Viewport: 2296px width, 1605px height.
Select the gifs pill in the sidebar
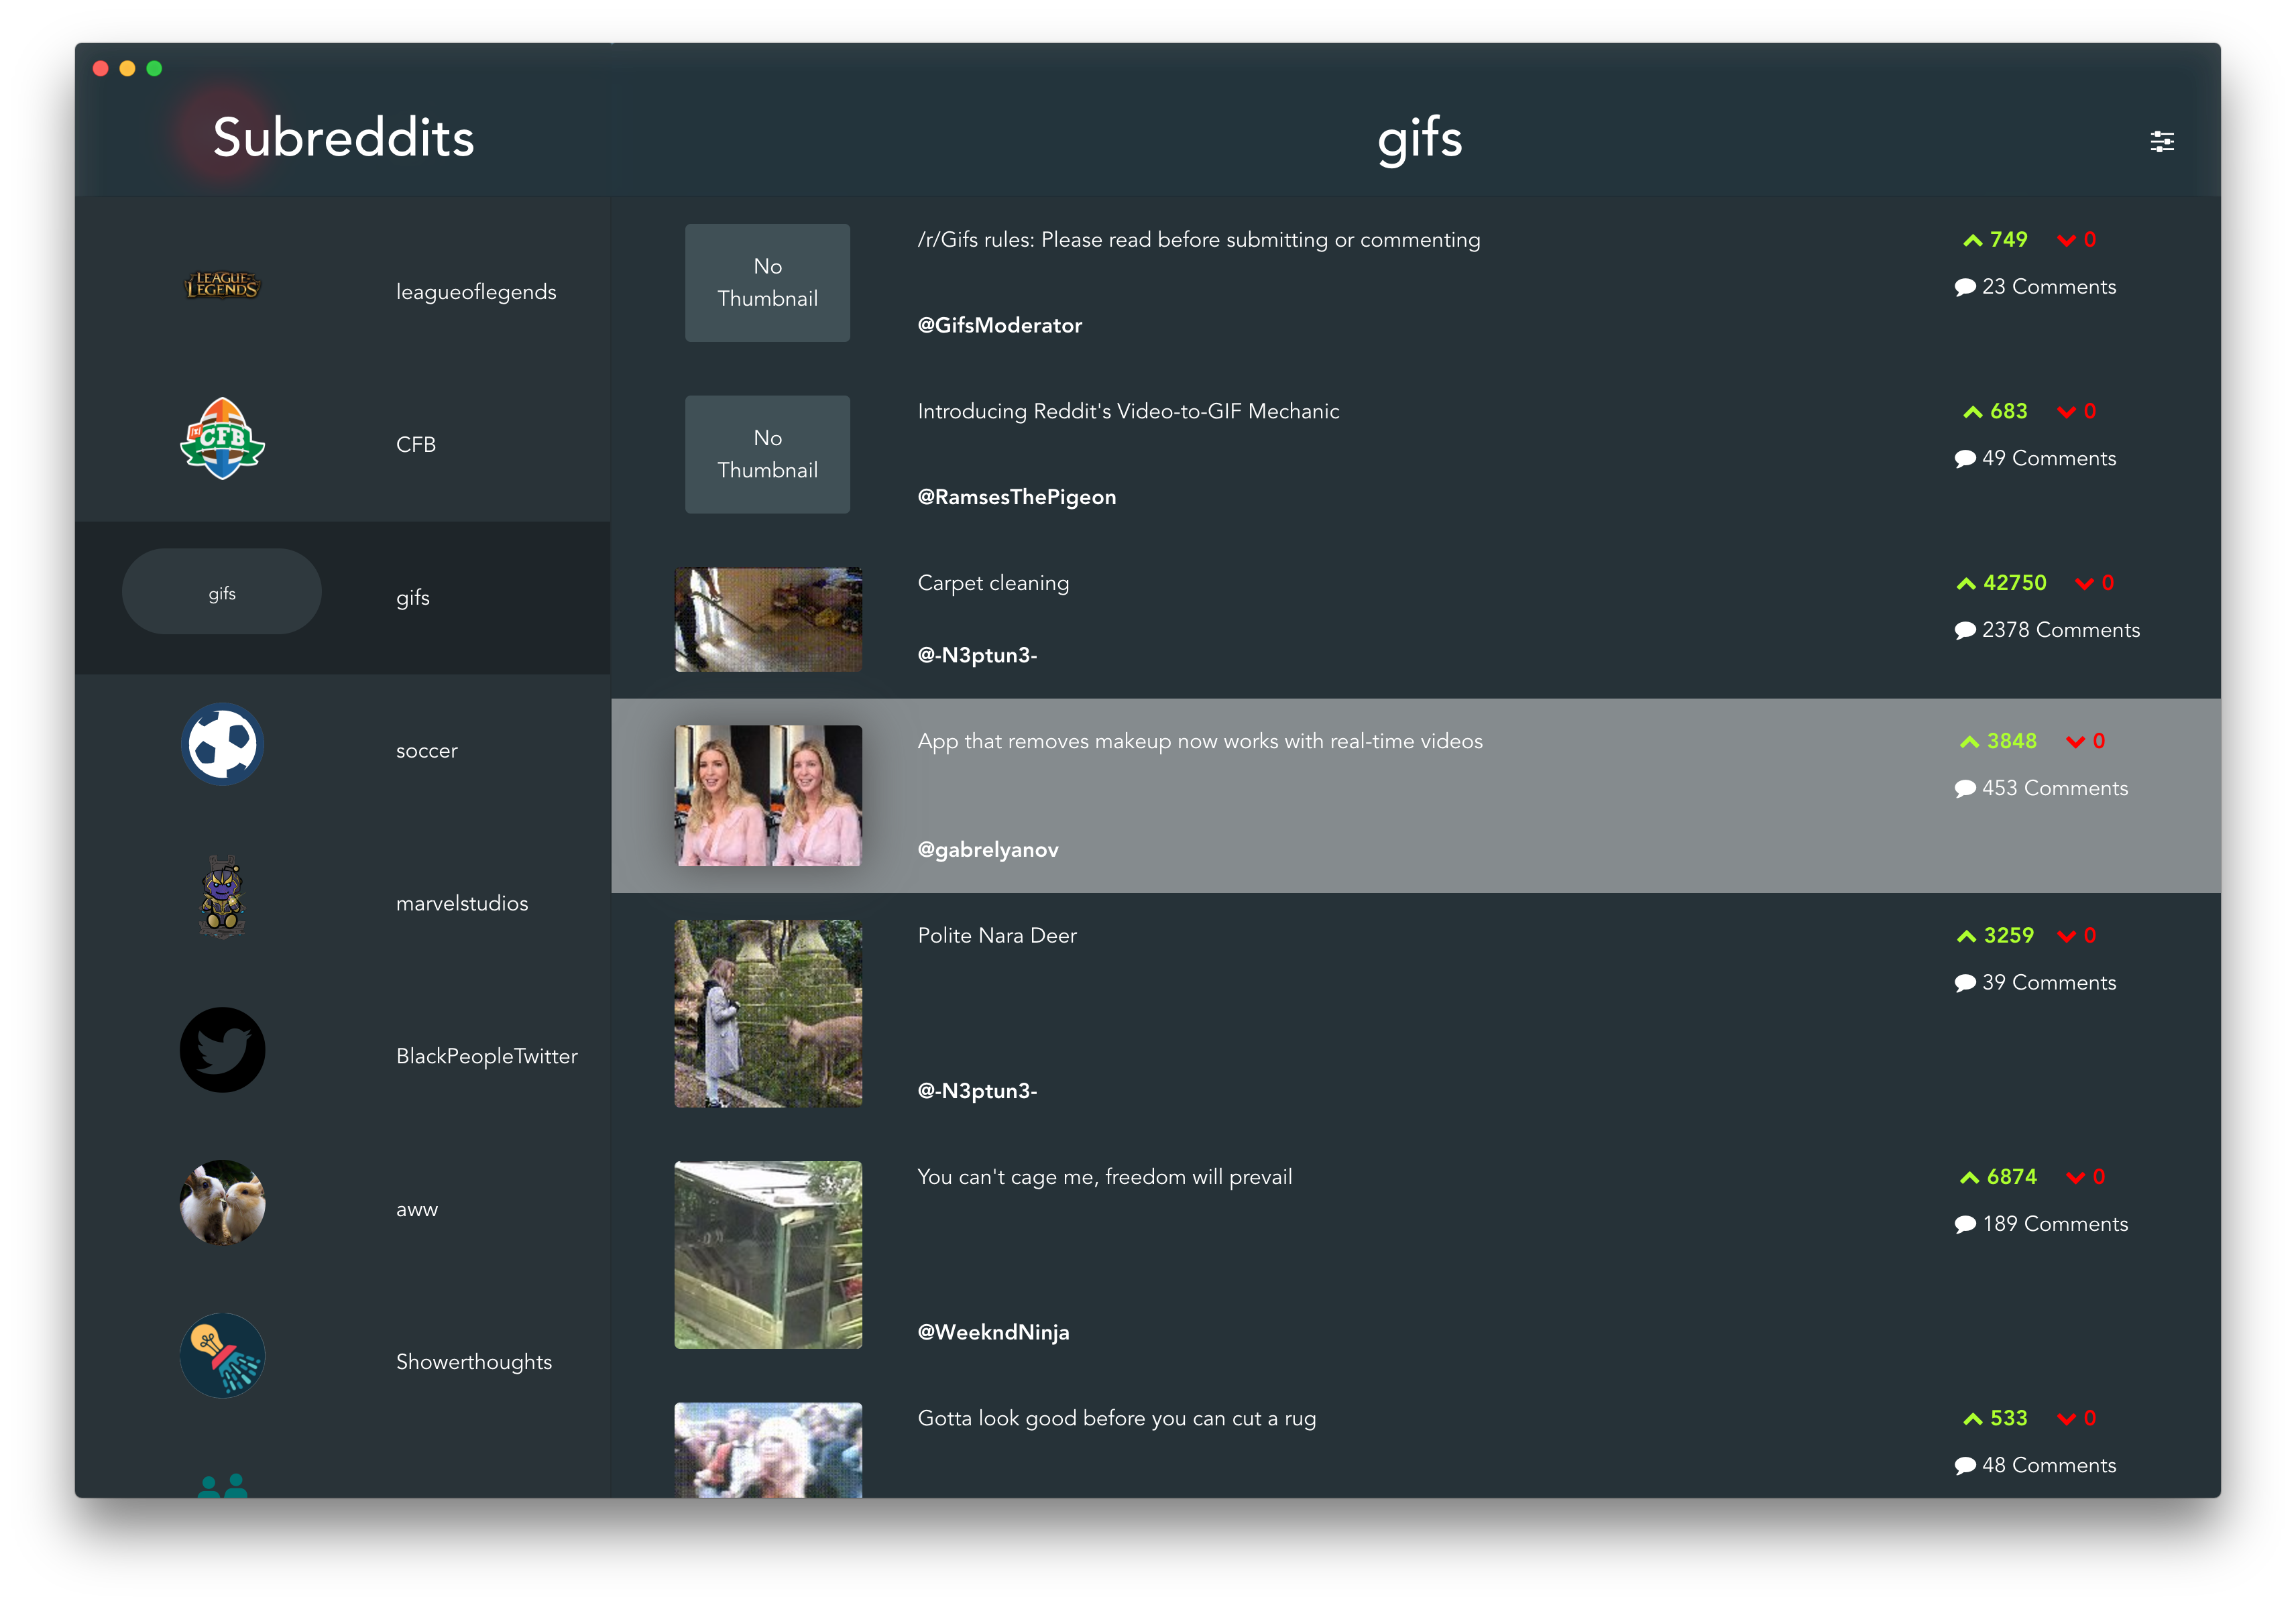coord(221,591)
